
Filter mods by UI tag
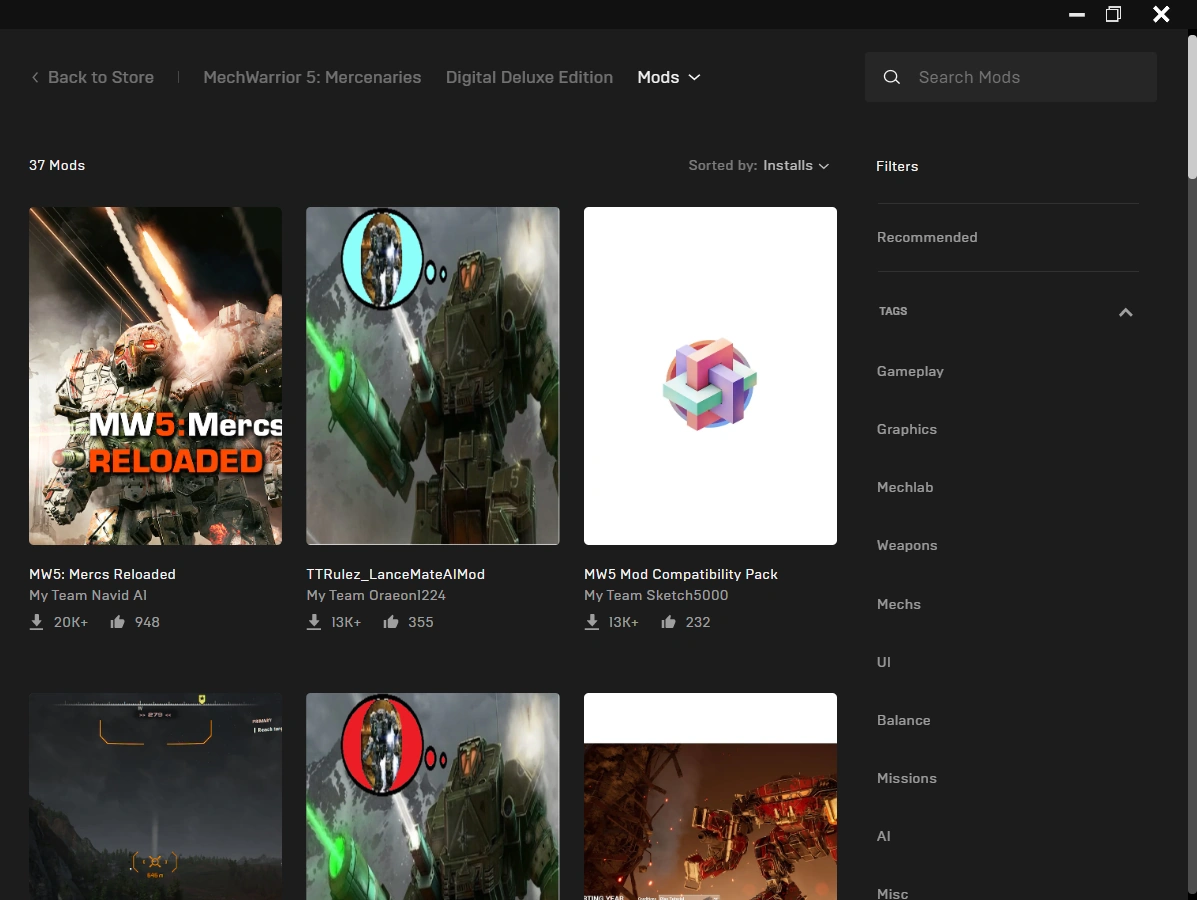(x=884, y=662)
